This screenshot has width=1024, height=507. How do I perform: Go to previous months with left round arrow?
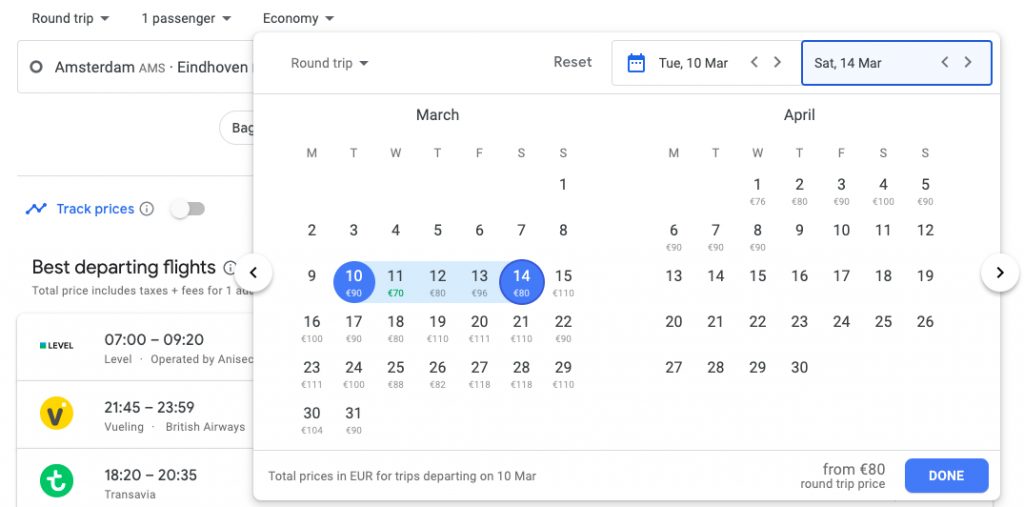pyautogui.click(x=253, y=273)
